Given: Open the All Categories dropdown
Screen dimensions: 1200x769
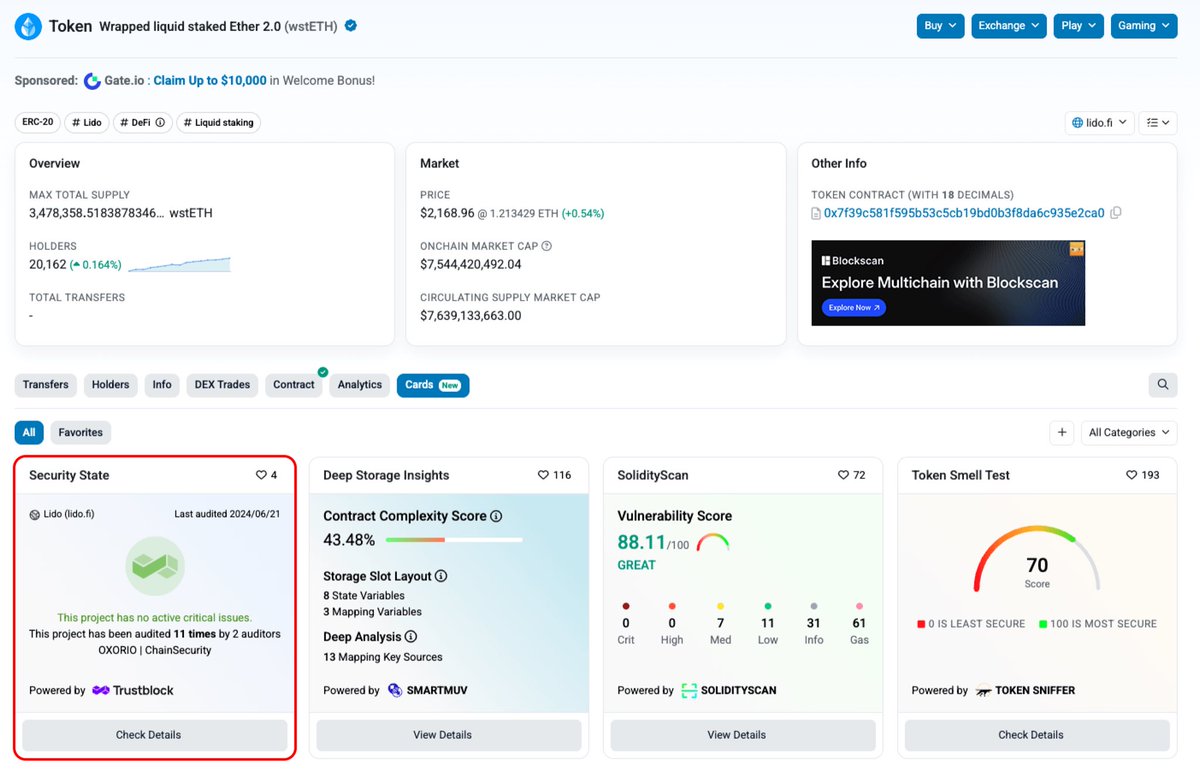Looking at the screenshot, I should click(1129, 432).
